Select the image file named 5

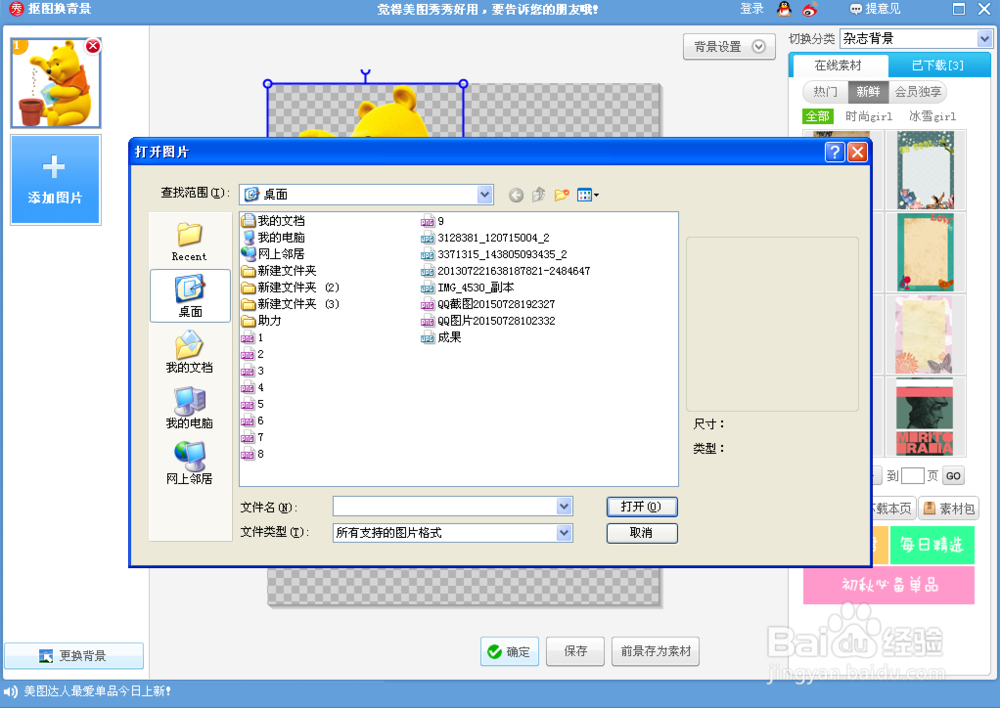point(252,404)
